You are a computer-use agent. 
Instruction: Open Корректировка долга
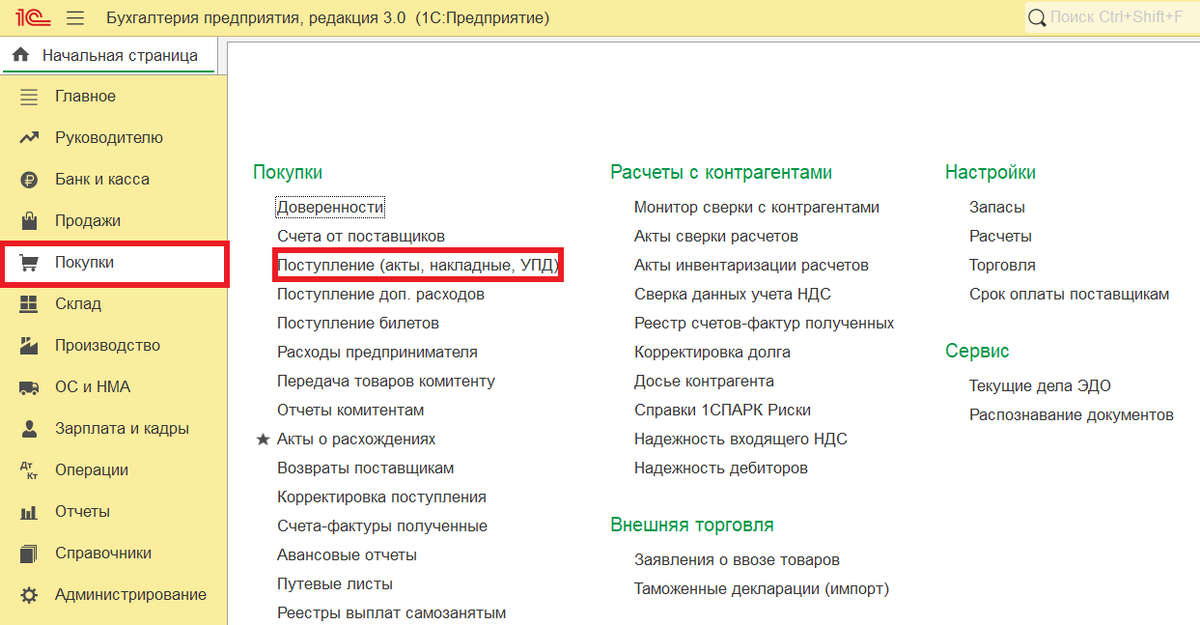[712, 353]
